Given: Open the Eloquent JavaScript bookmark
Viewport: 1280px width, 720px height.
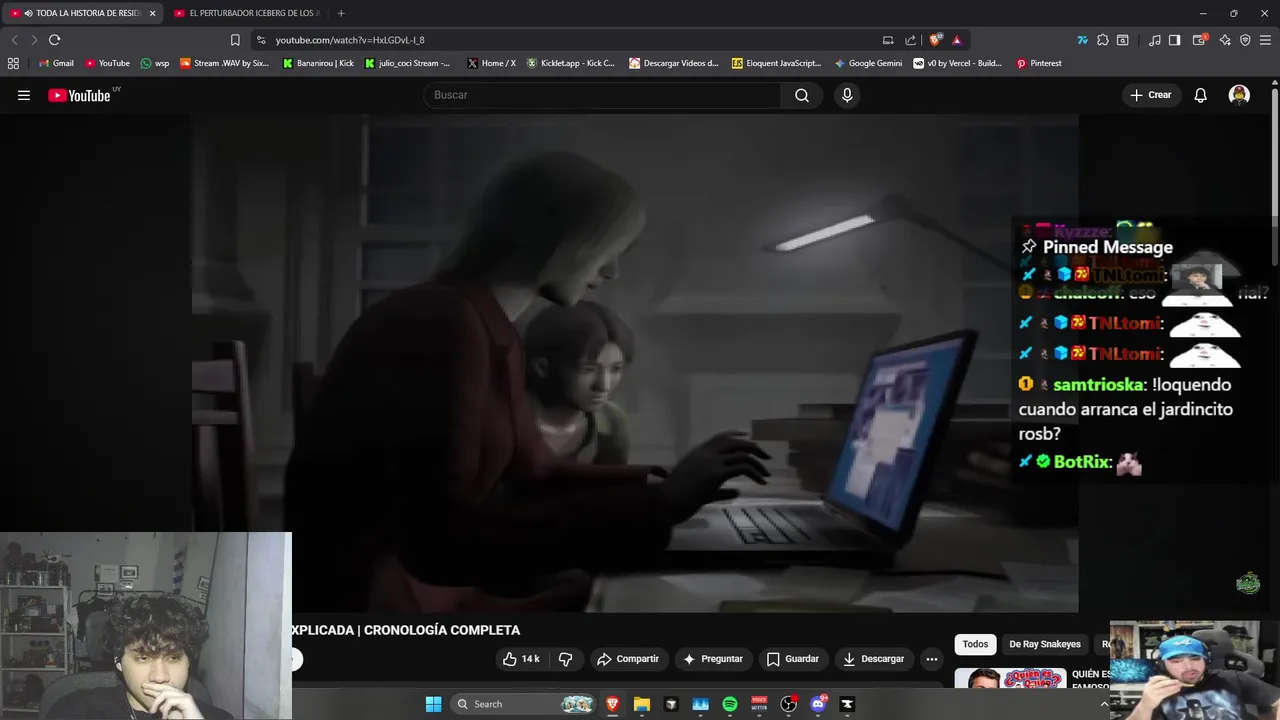Looking at the screenshot, I should 776,63.
